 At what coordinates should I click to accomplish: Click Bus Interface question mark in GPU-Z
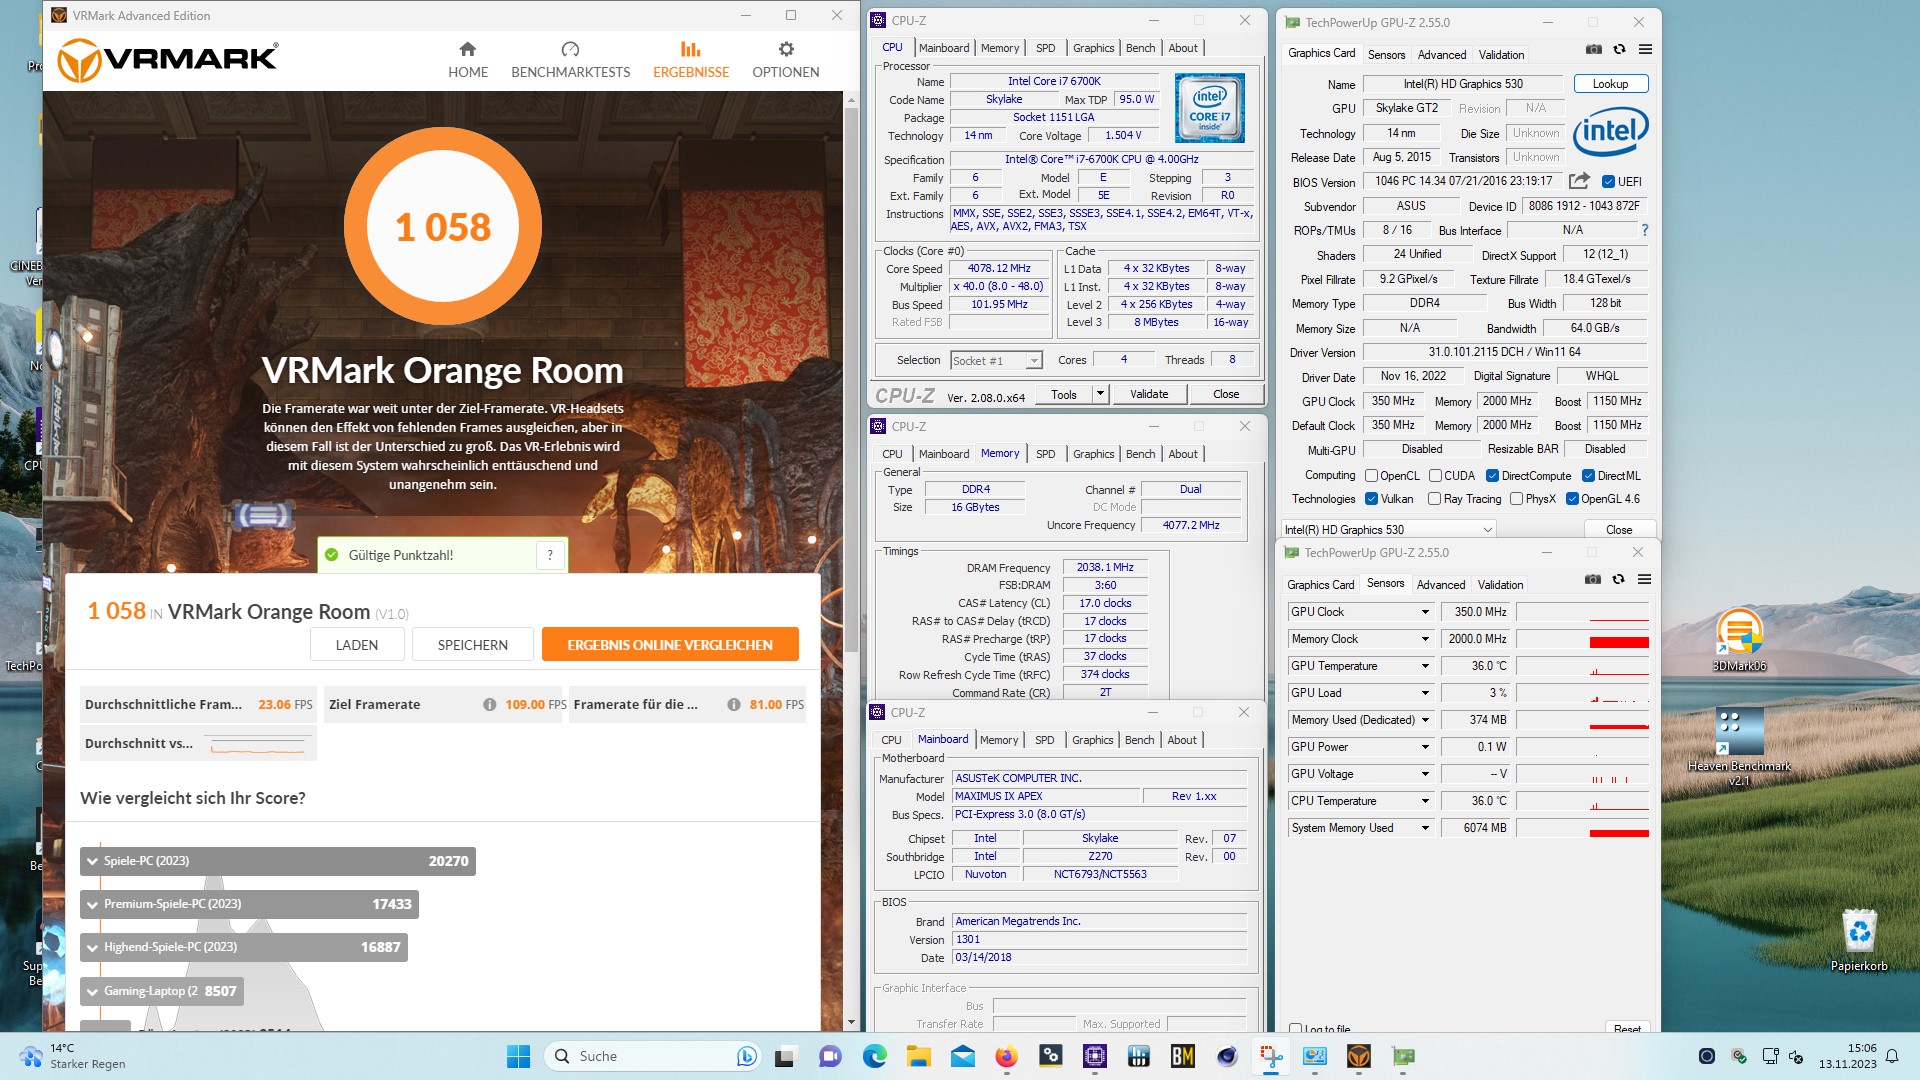coord(1644,230)
